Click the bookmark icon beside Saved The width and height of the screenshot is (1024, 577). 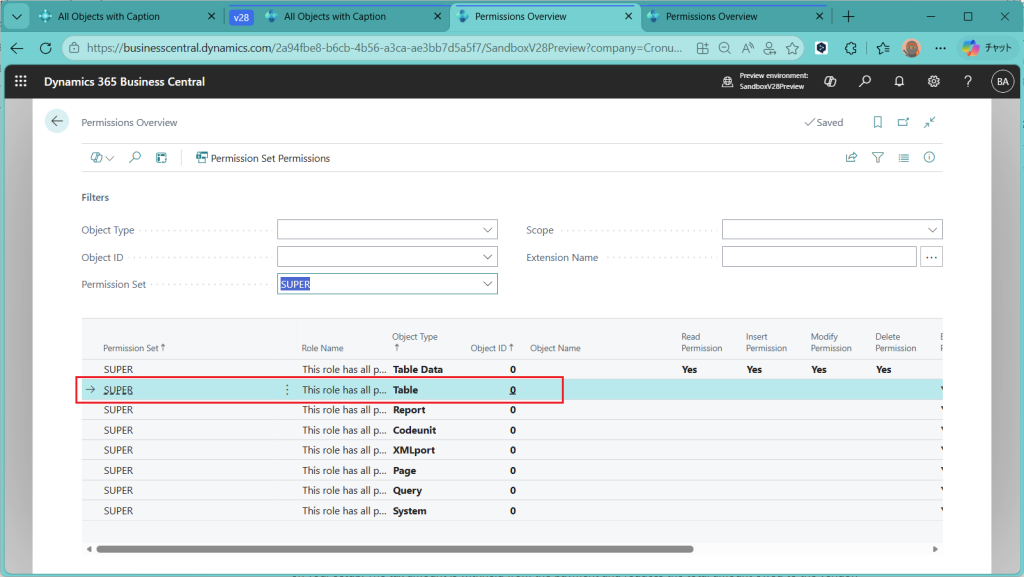(x=877, y=122)
